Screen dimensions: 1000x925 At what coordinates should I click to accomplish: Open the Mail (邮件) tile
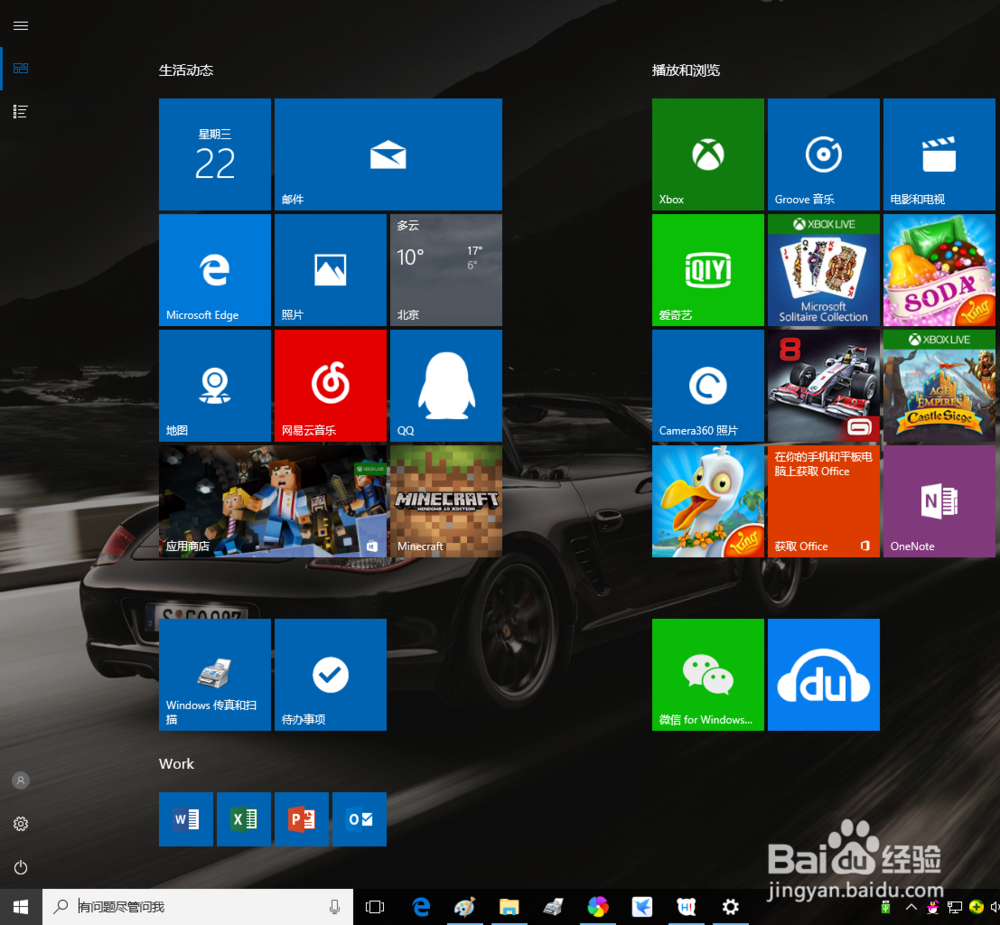pos(388,154)
